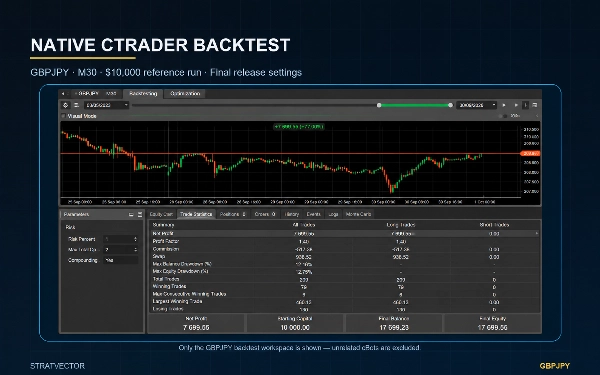Open the History tab
Image resolution: width=600 pixels, height=375 pixels.
(x=292, y=214)
